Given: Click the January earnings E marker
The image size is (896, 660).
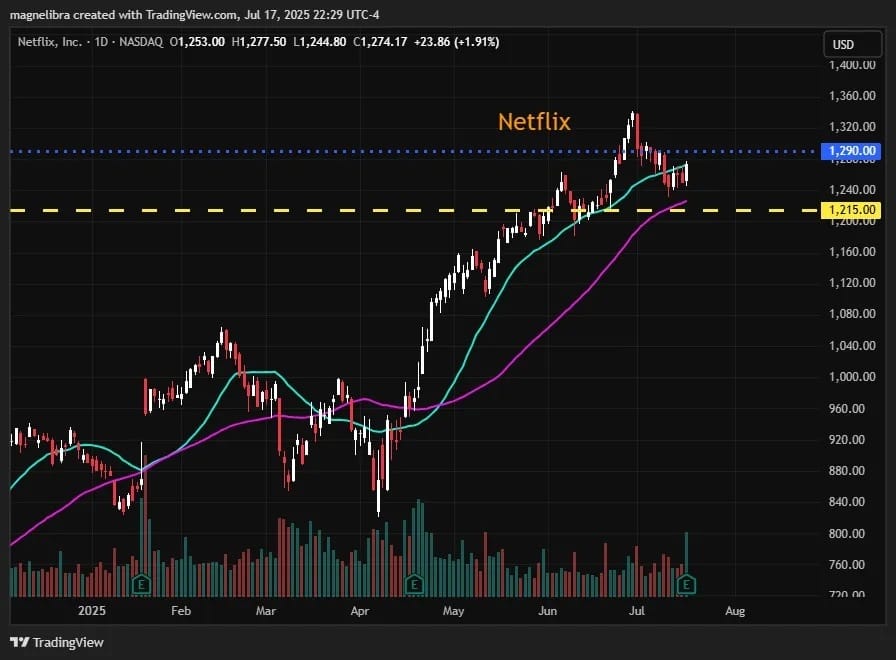Looking at the screenshot, I should [x=141, y=584].
